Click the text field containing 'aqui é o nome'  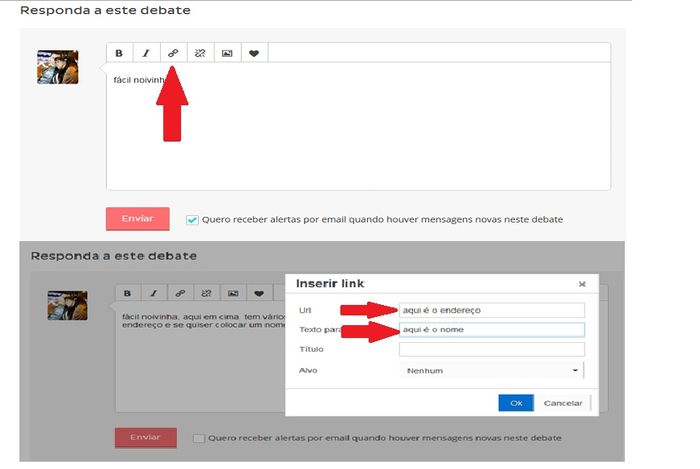click(492, 330)
